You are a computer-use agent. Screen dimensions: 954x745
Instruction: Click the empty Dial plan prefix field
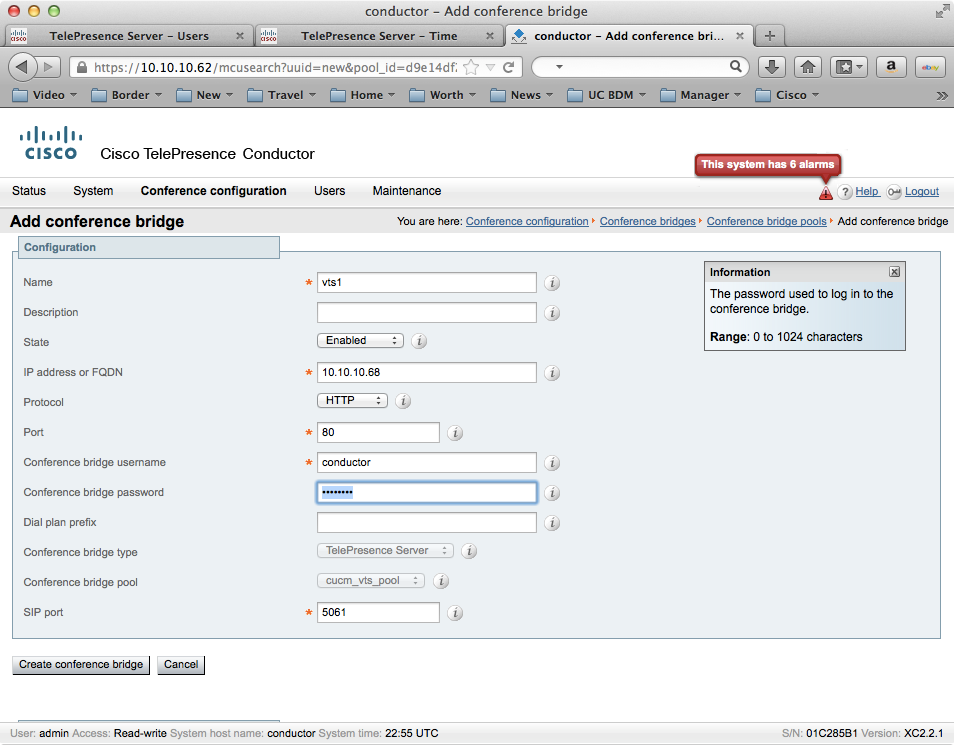tap(427, 522)
